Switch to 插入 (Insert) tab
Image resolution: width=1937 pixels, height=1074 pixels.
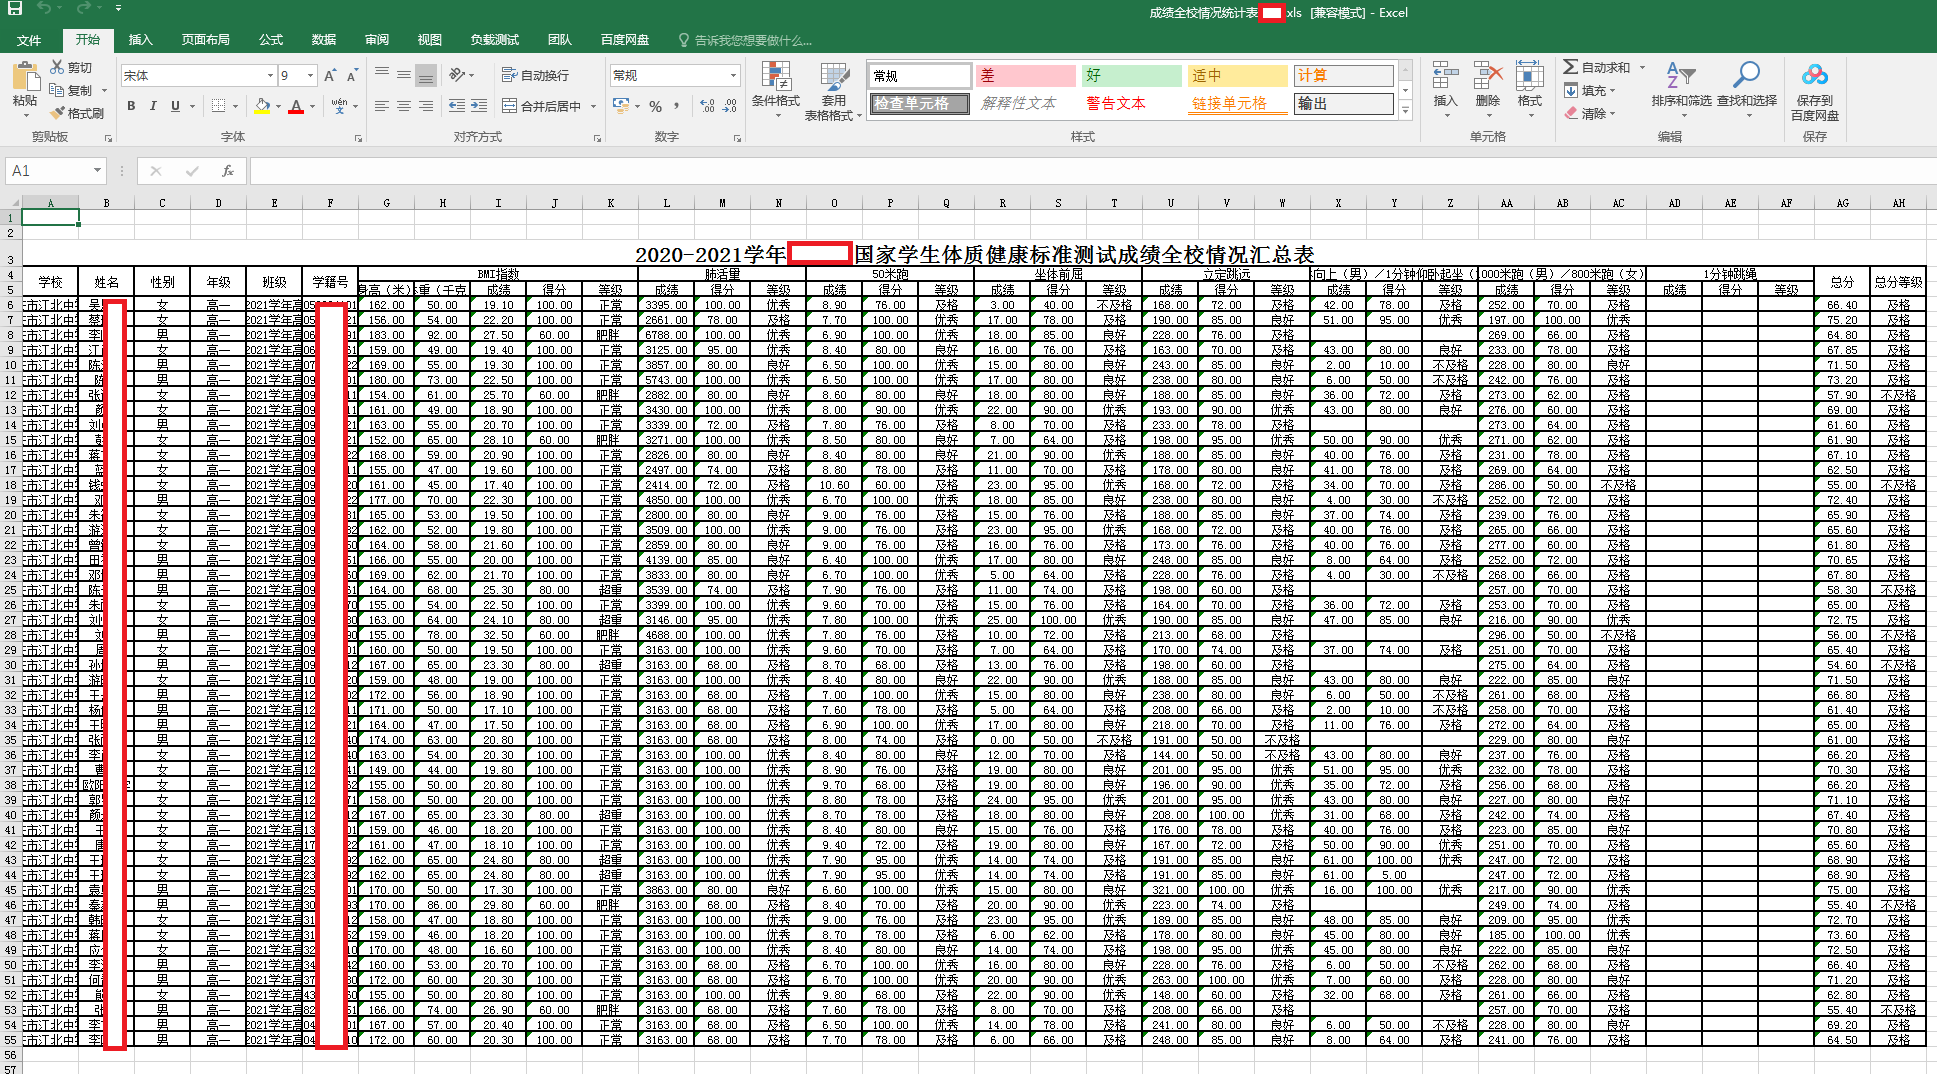pos(141,40)
